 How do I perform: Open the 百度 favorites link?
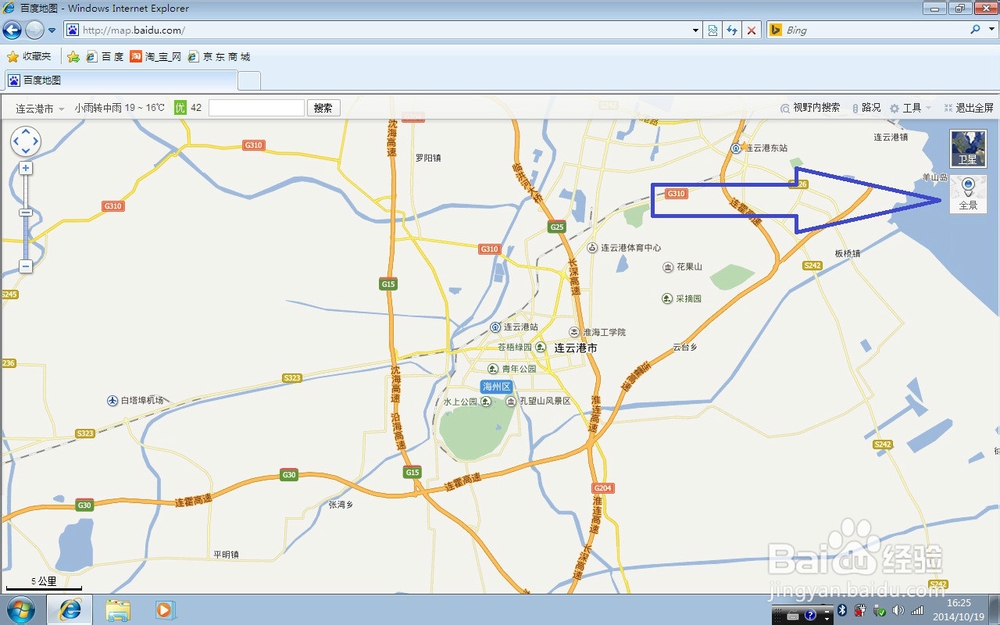point(105,57)
